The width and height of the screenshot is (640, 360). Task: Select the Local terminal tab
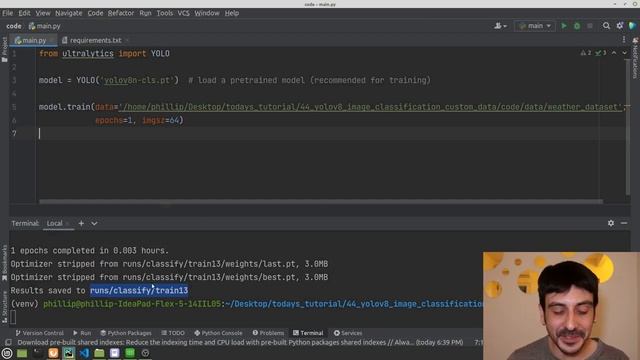(x=55, y=223)
